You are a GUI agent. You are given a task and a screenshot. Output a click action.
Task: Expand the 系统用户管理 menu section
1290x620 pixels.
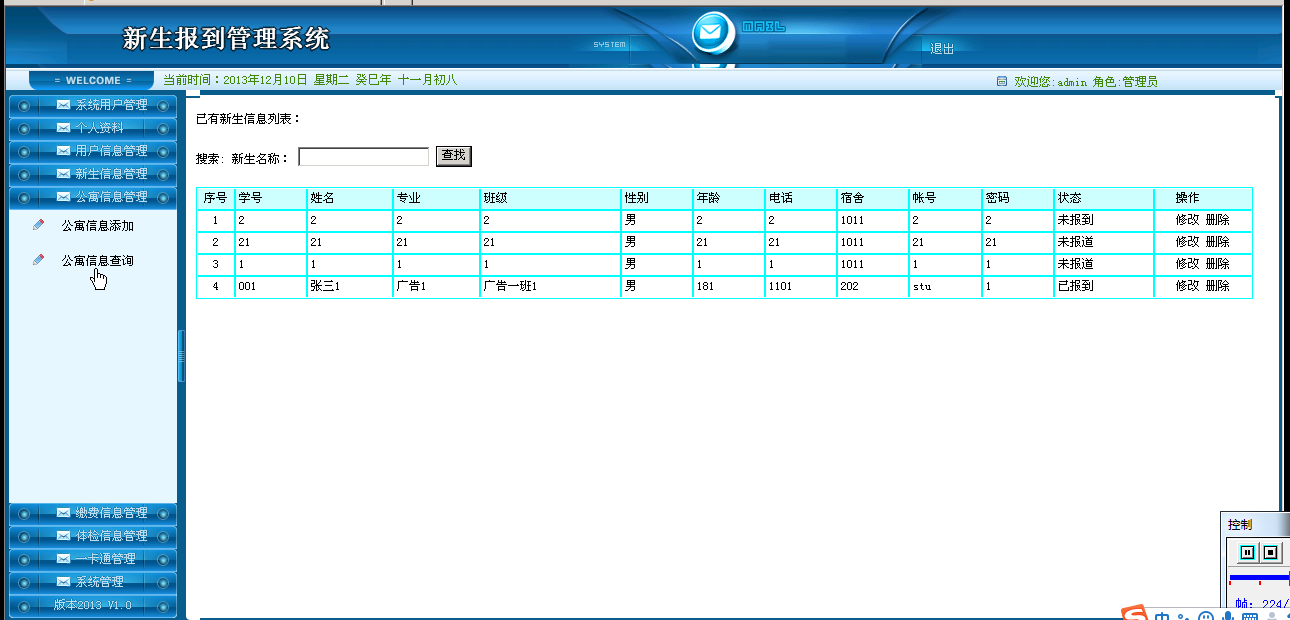(93, 105)
